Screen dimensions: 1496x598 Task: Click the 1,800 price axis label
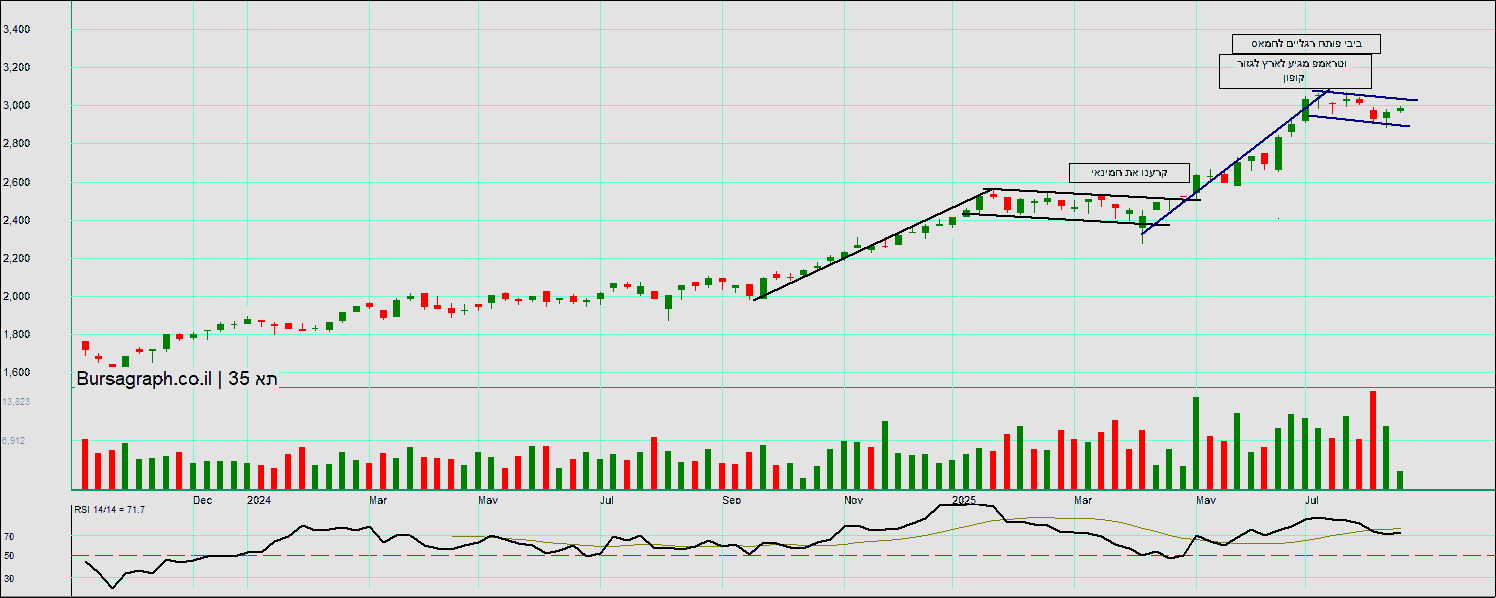tap(16, 335)
